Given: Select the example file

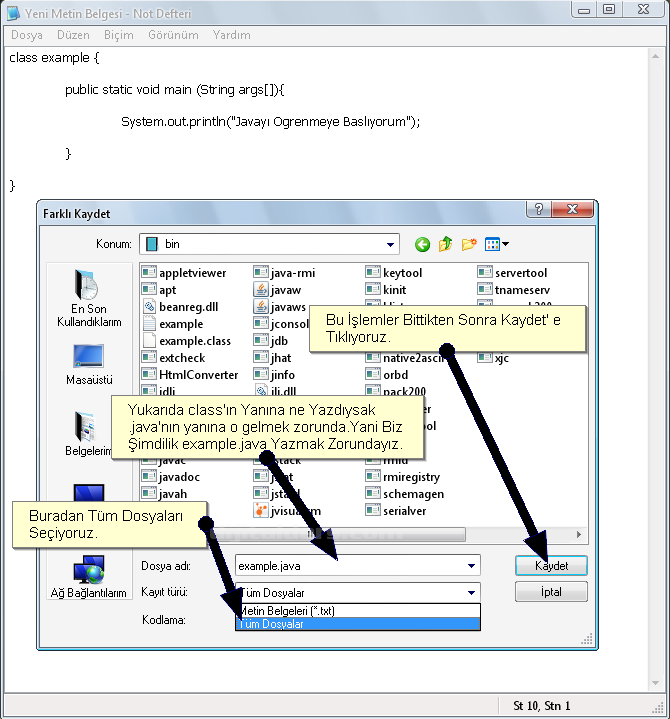Looking at the screenshot, I should [173, 324].
